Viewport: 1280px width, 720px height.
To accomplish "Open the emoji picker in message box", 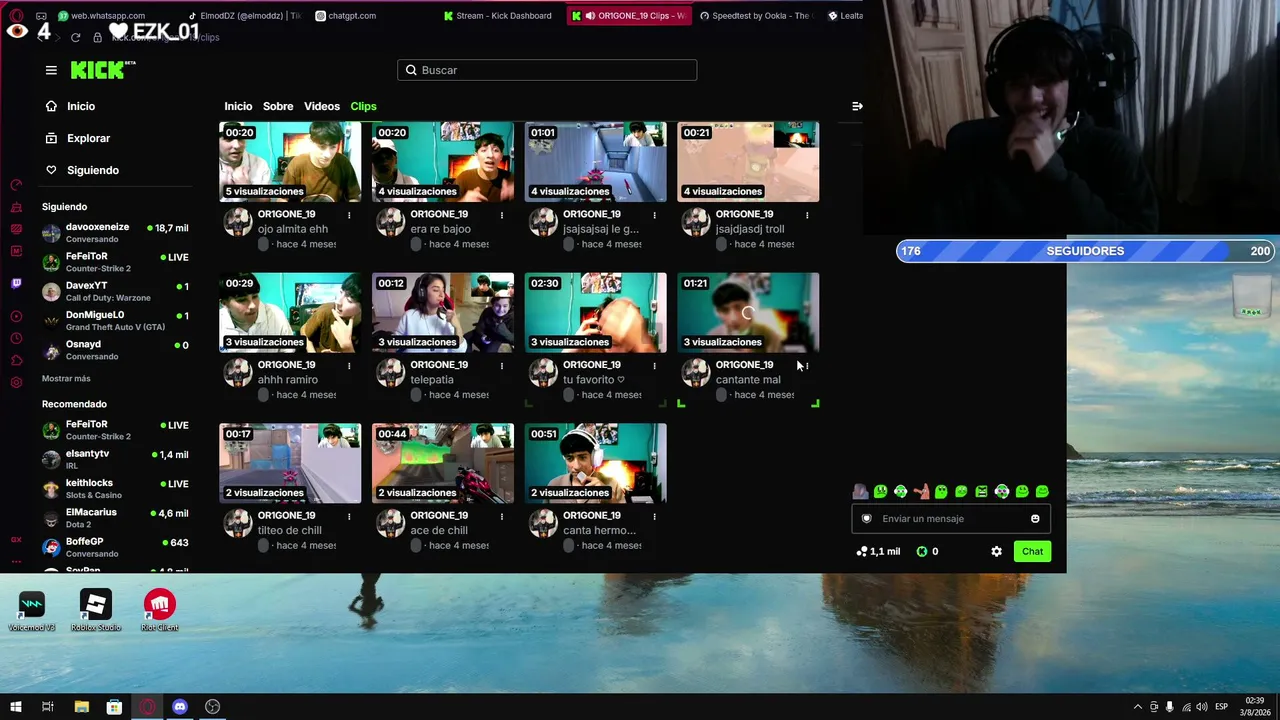I will [1035, 519].
